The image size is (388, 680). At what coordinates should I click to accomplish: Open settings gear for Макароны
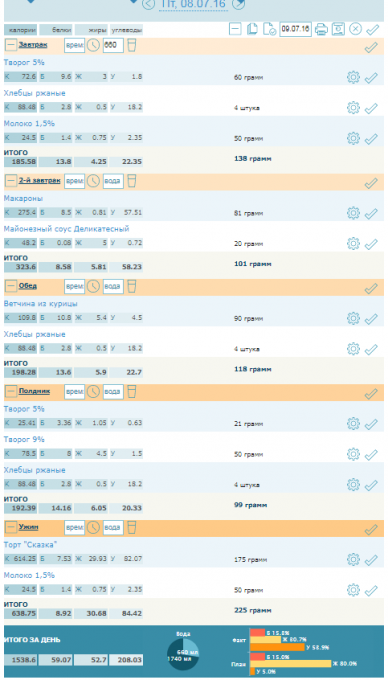pos(353,213)
